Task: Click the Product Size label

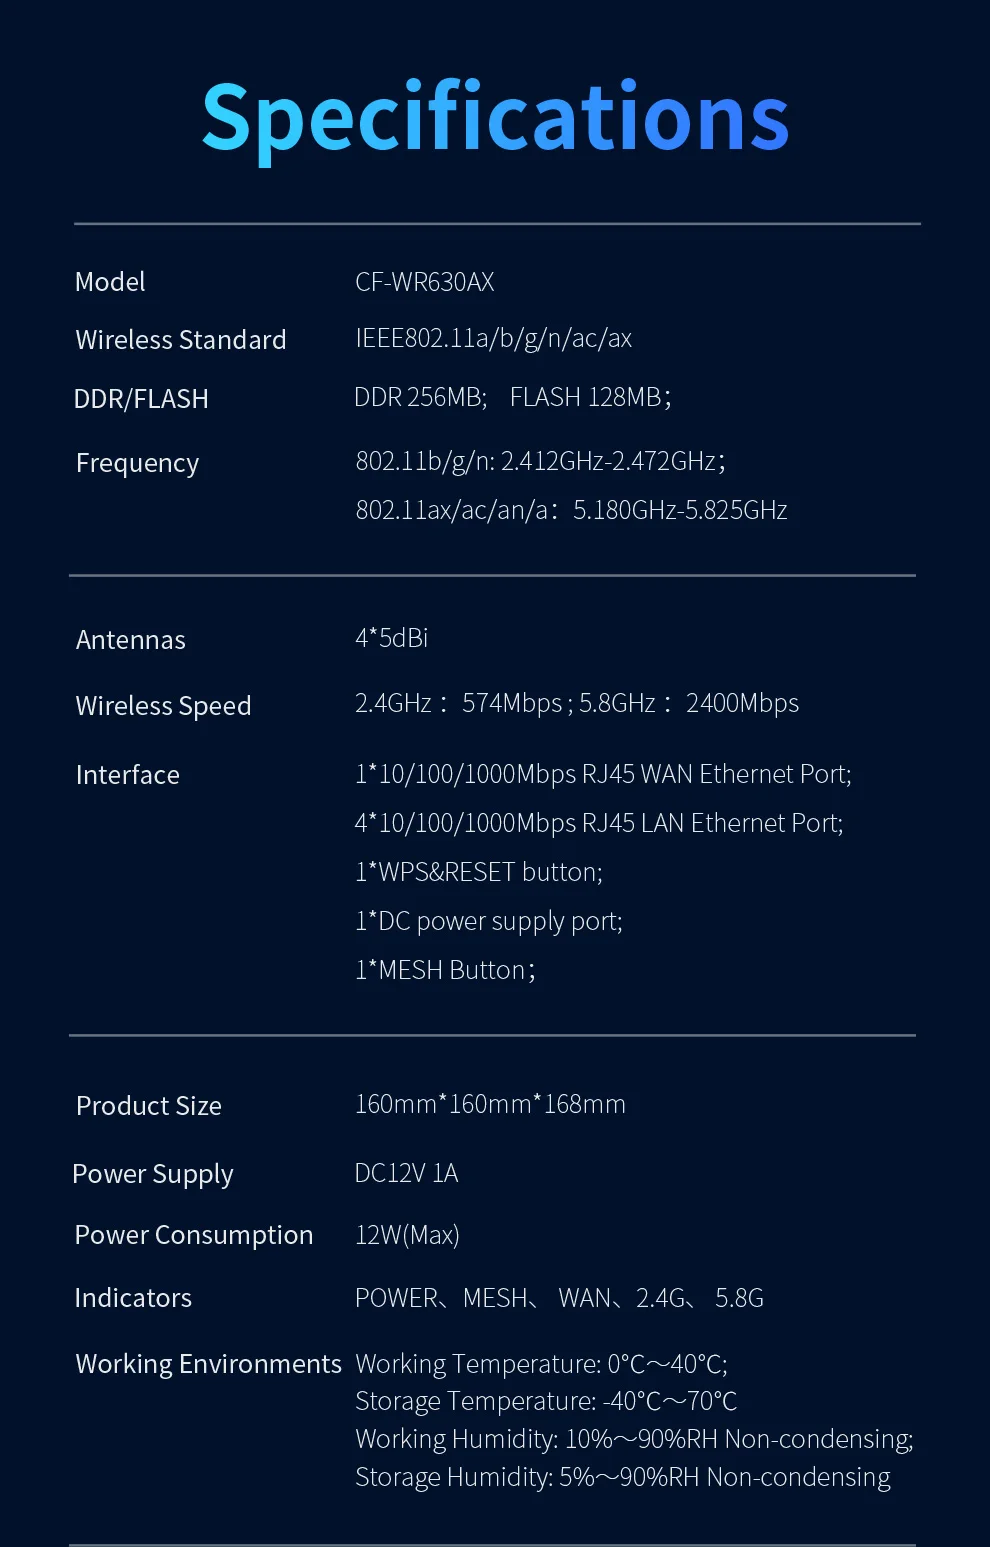Action: pos(149,1106)
